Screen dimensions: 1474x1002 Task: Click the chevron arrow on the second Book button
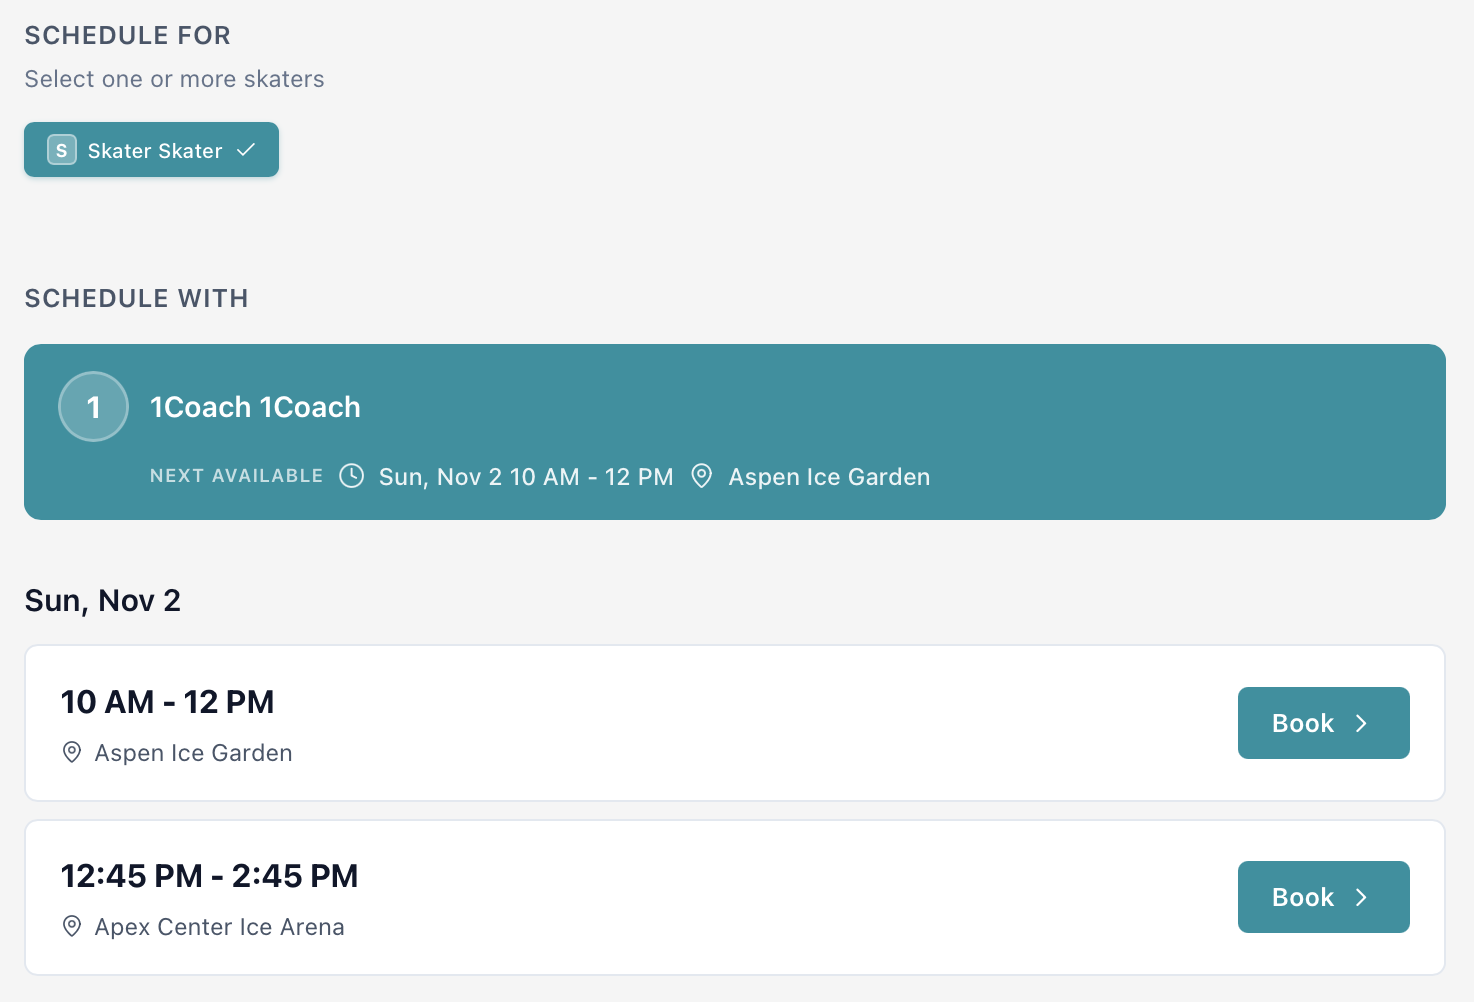pos(1362,896)
